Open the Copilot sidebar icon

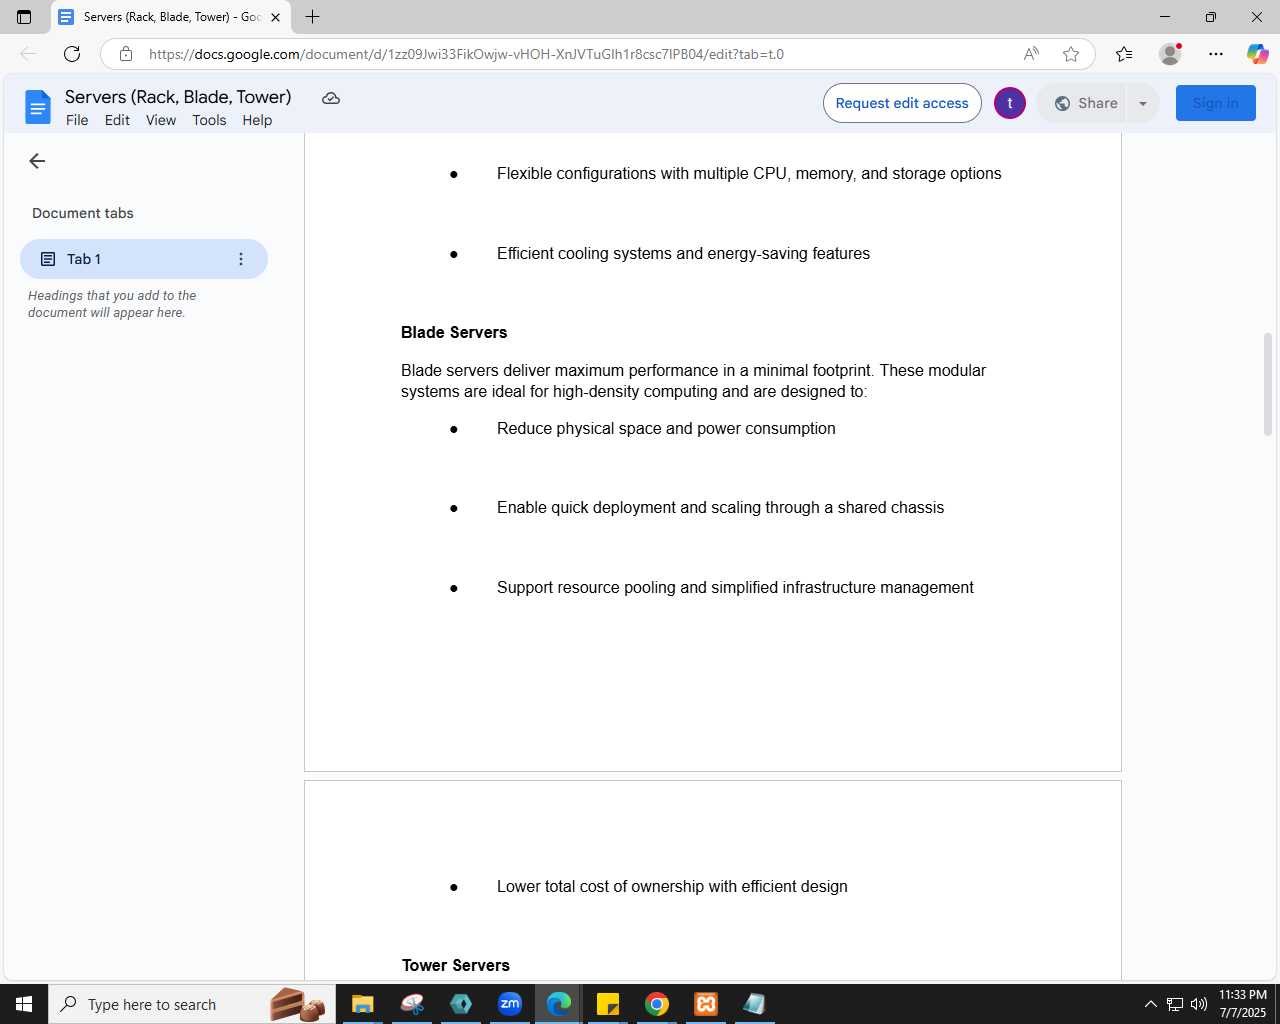pos(1257,54)
